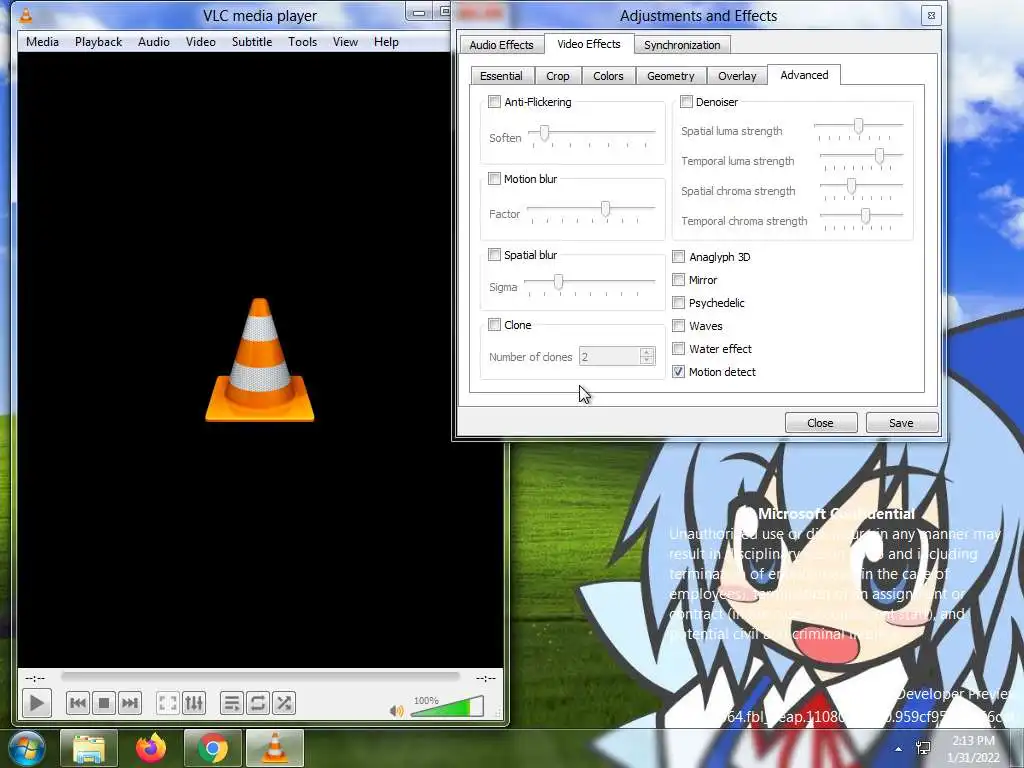
Task: Select the Video Effects tab
Action: click(588, 44)
